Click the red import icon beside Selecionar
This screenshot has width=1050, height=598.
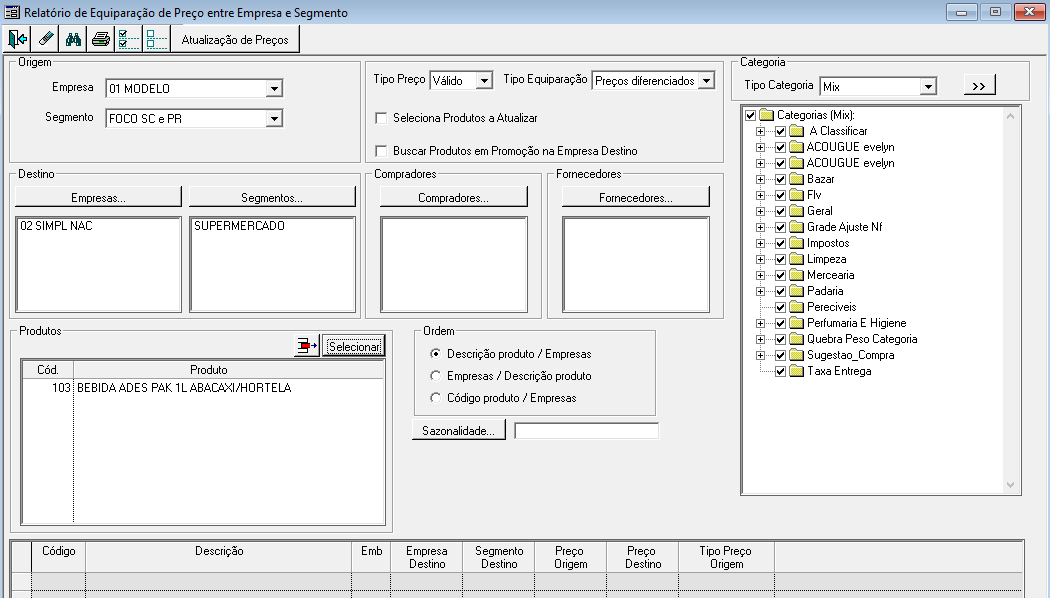point(307,346)
